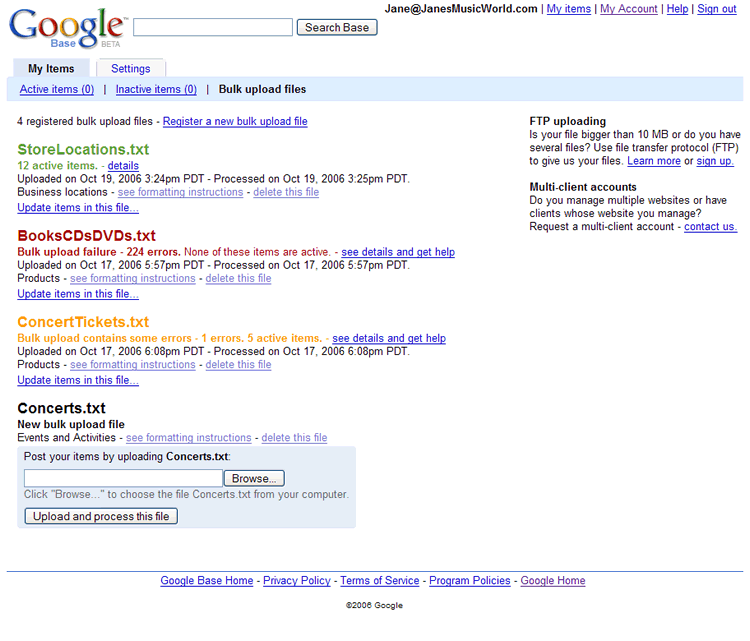
Task: Select Bulk upload files section
Action: (262, 89)
